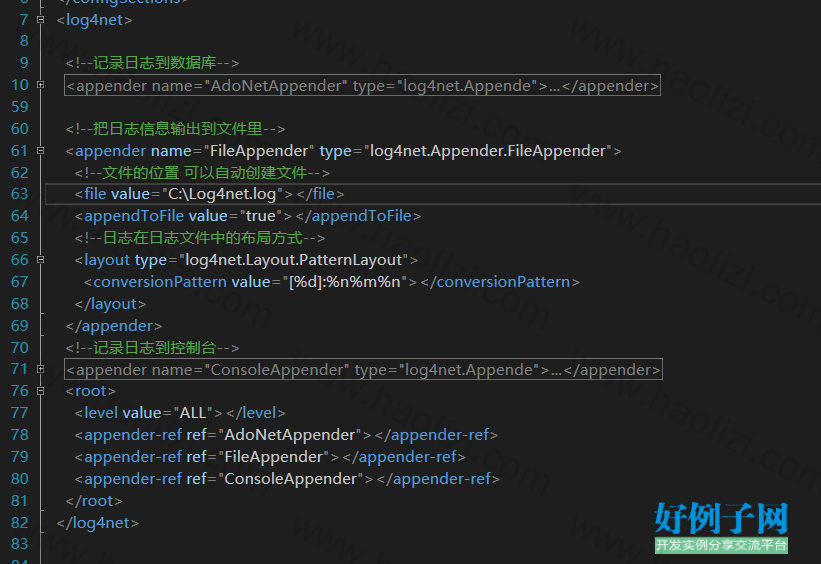This screenshot has height=564, width=821.
Task: Click the comment 文件的位置 可以自动创建文件
Action: [x=204, y=172]
